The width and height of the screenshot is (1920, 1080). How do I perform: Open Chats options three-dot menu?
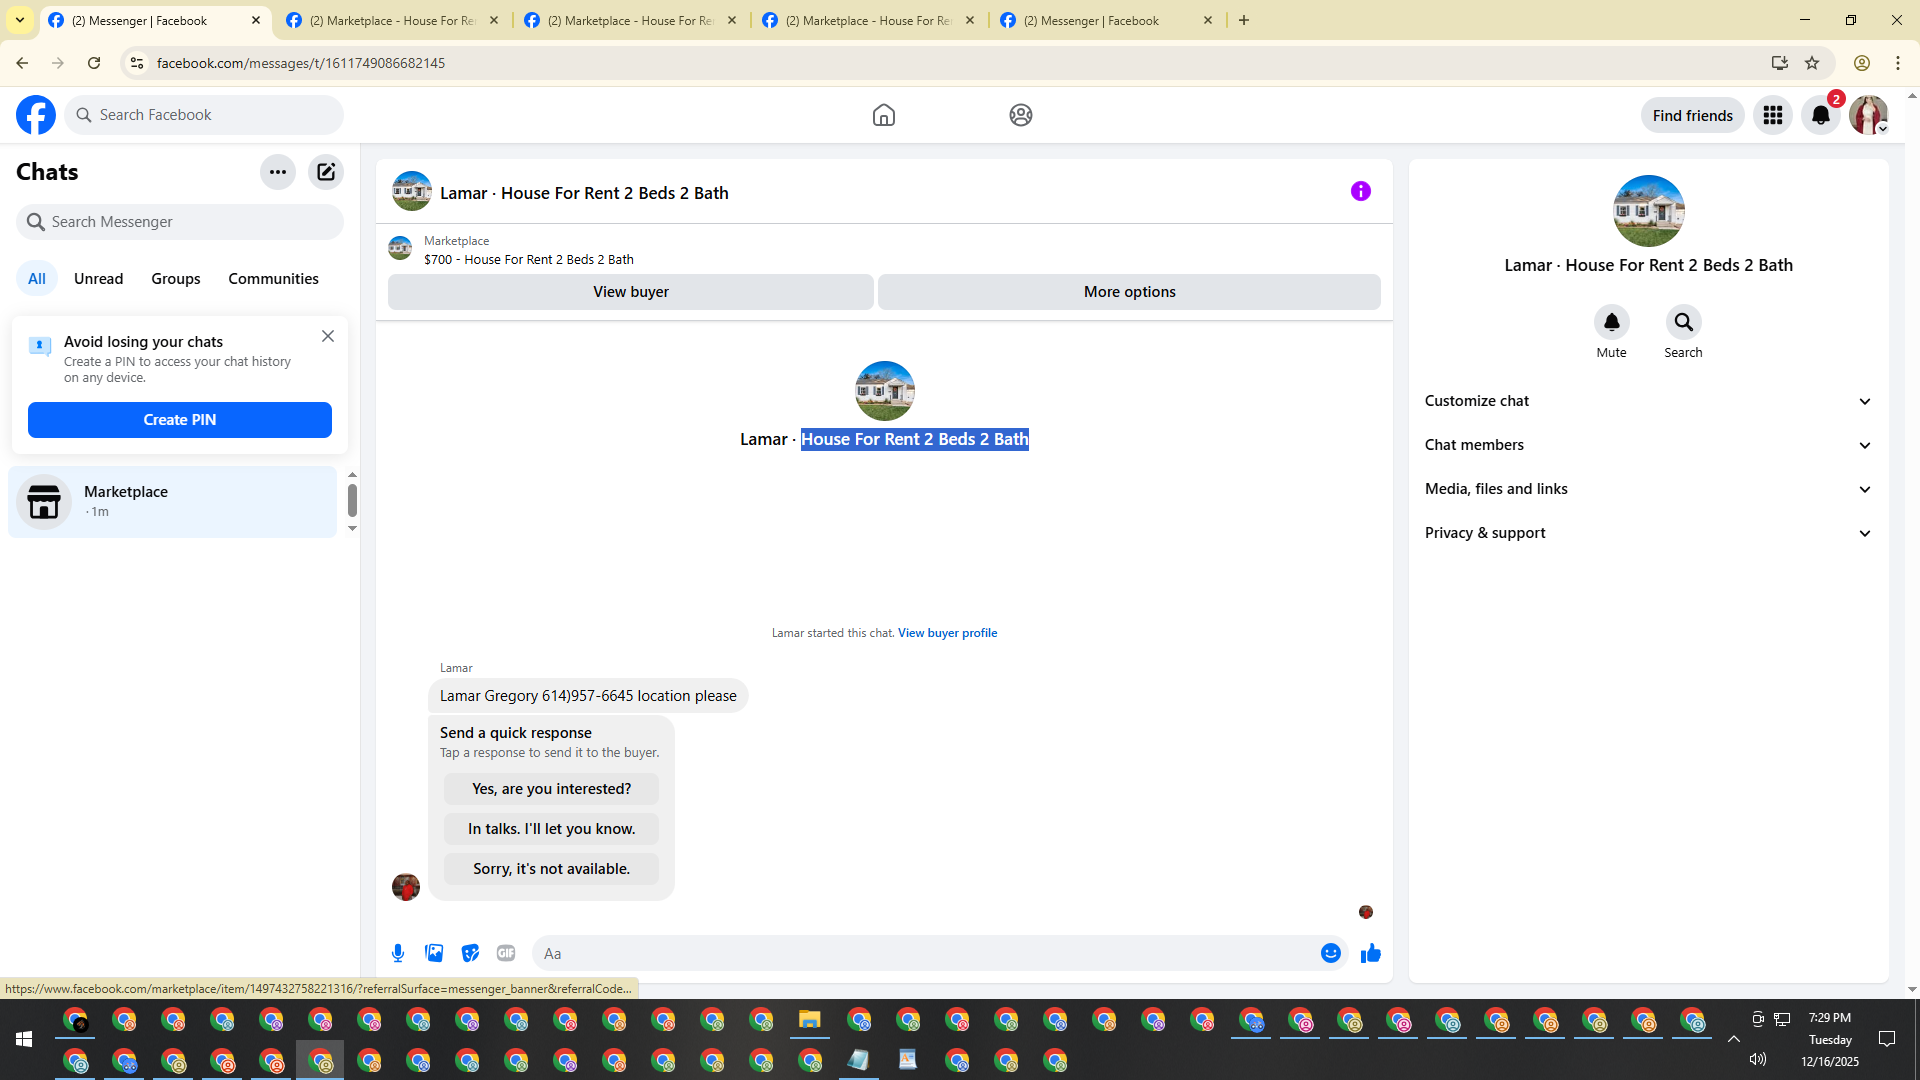pos(278,172)
